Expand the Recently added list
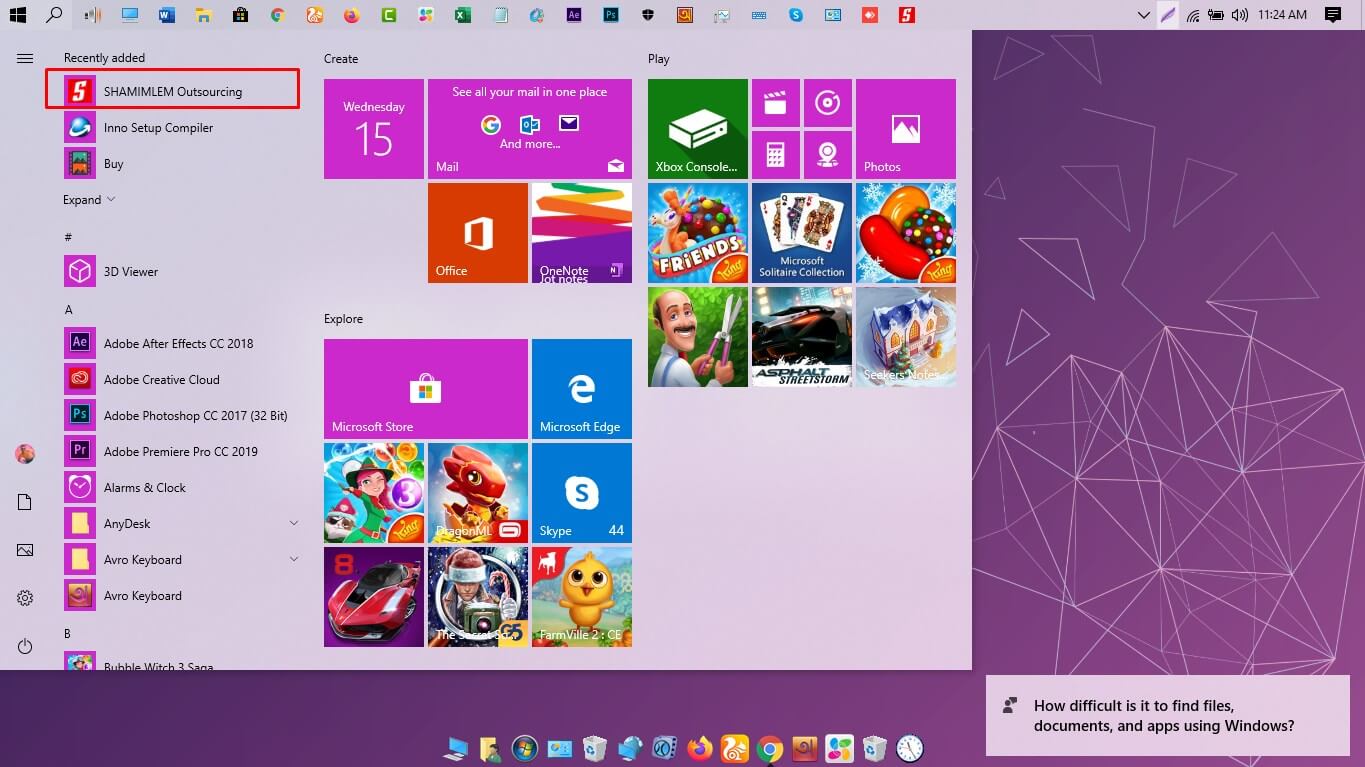Viewport: 1365px width, 767px height. click(89, 200)
